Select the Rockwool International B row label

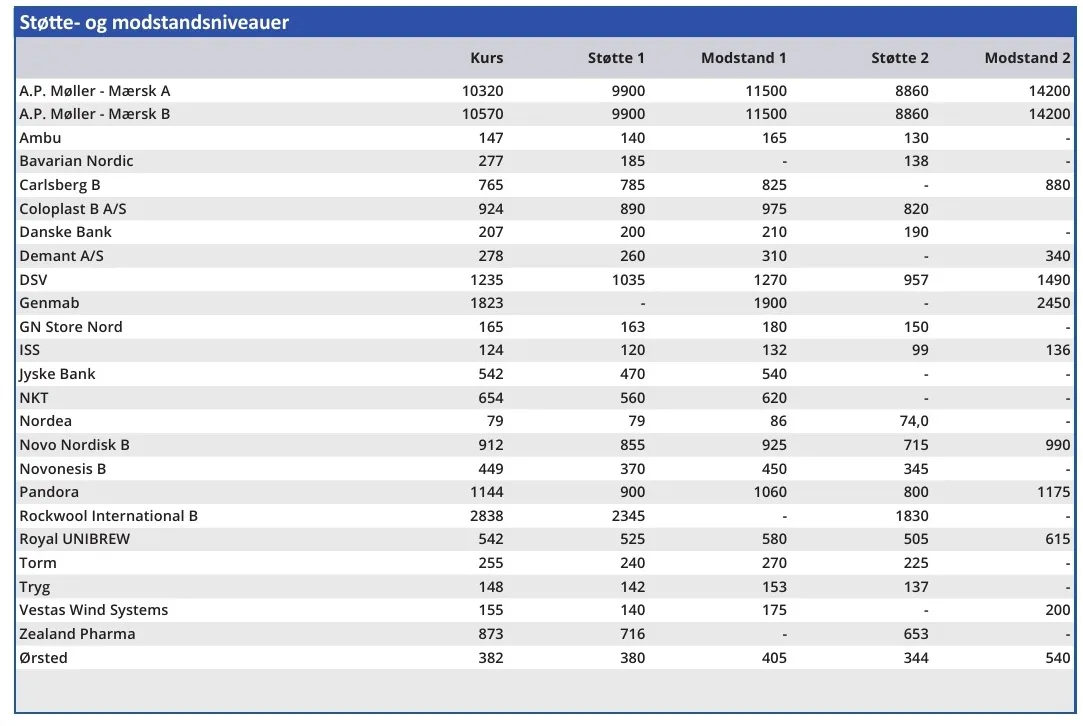(109, 516)
